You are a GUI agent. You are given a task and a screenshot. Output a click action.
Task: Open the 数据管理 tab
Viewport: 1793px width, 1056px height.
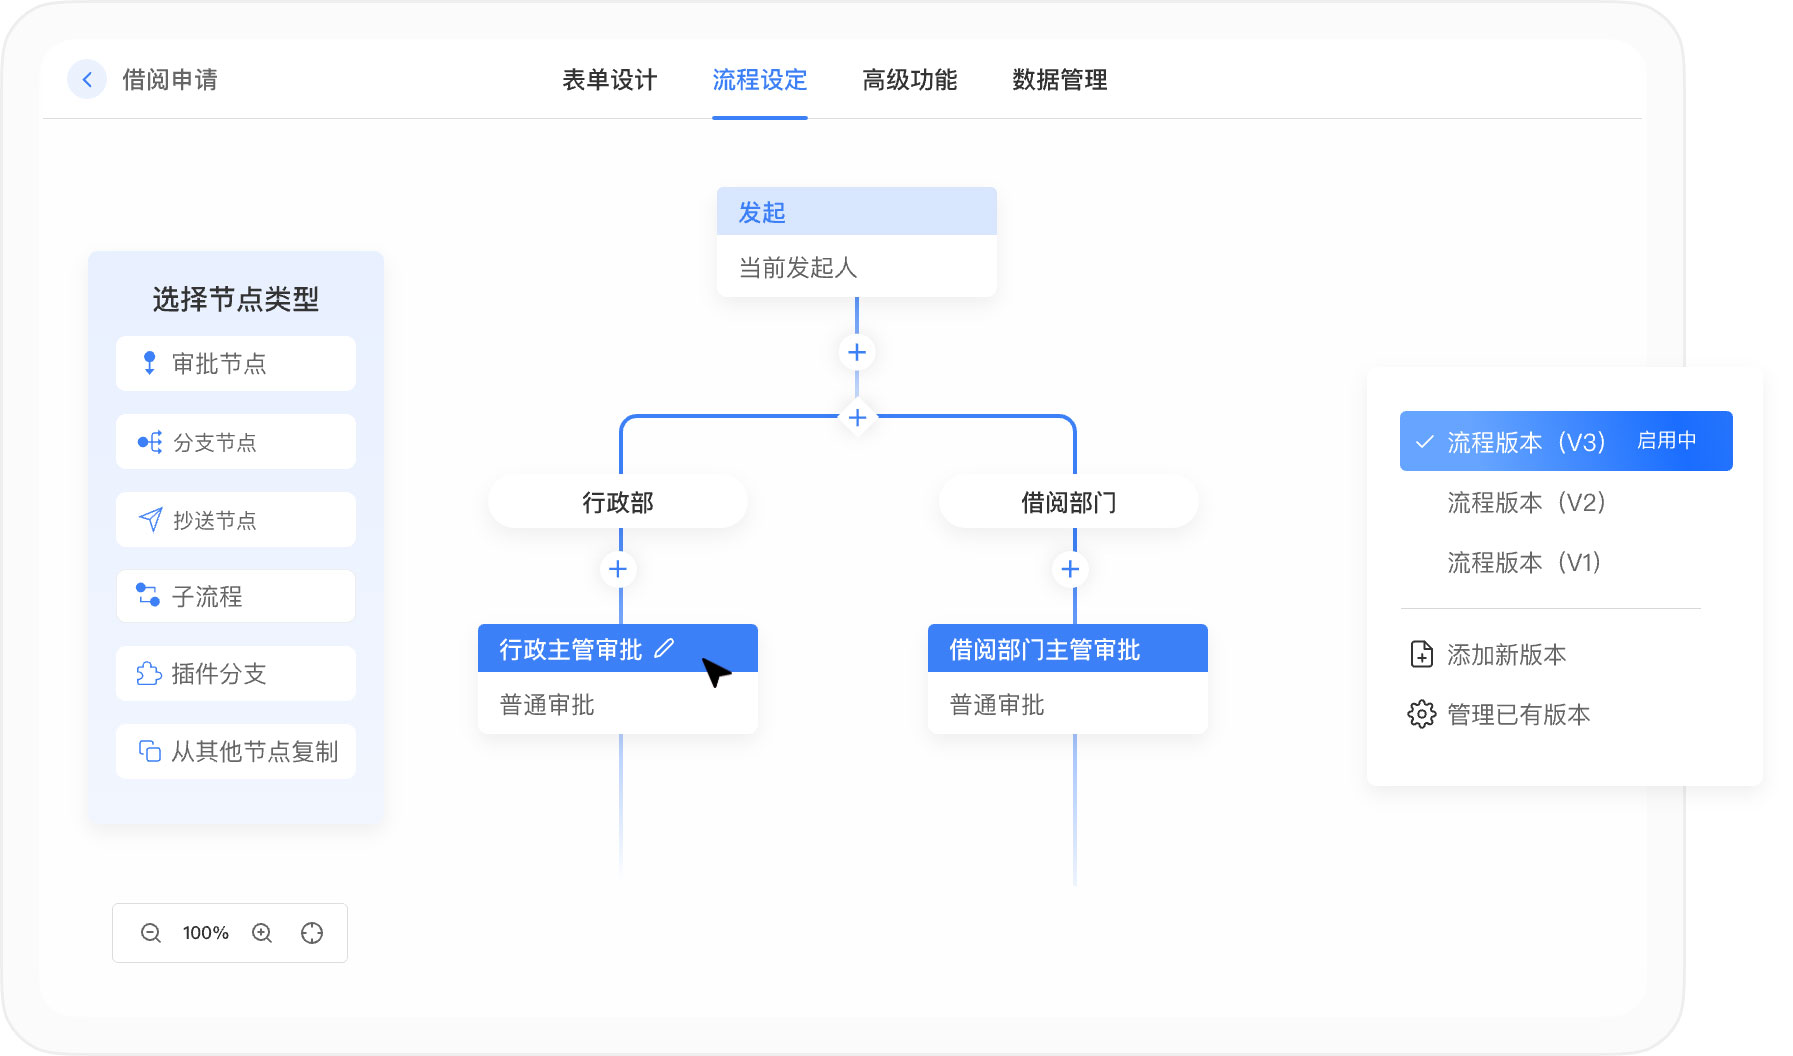[x=1059, y=80]
